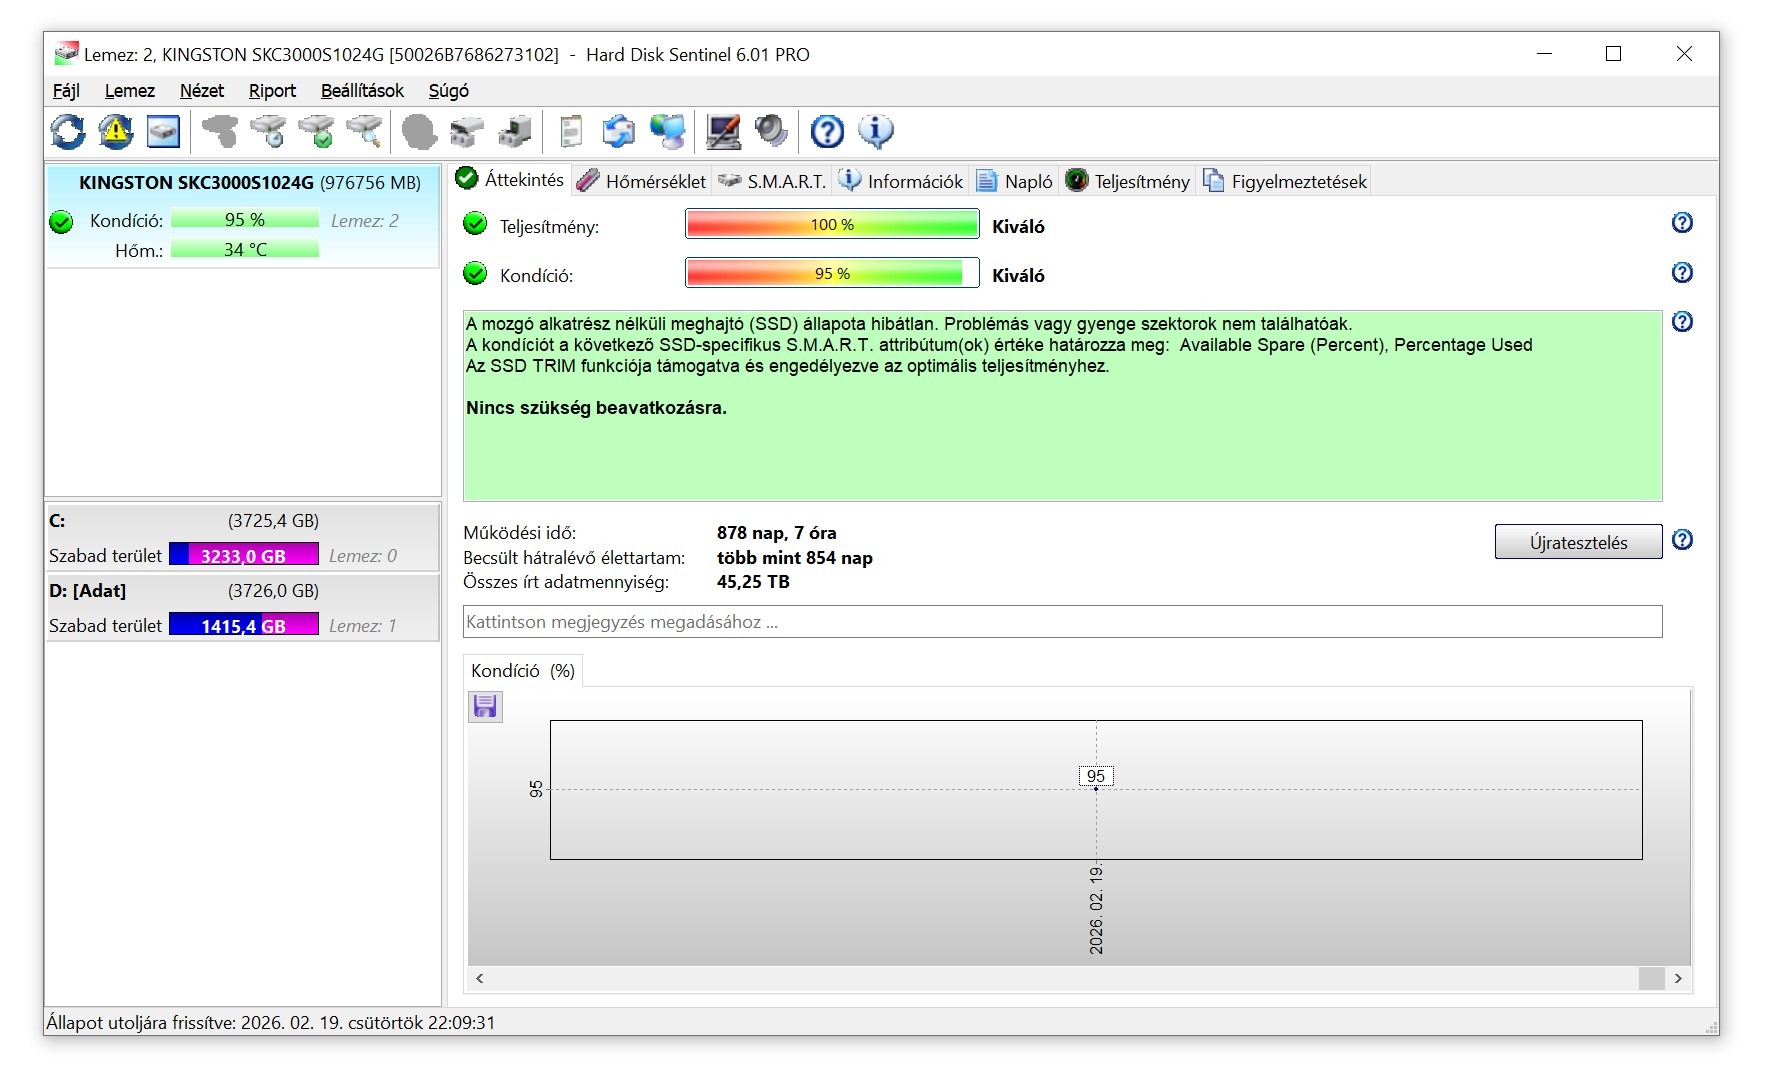This screenshot has width=1773, height=1076.
Task: Click the 'Állapot utoljára frissítve' status bar text
Action: click(271, 1022)
